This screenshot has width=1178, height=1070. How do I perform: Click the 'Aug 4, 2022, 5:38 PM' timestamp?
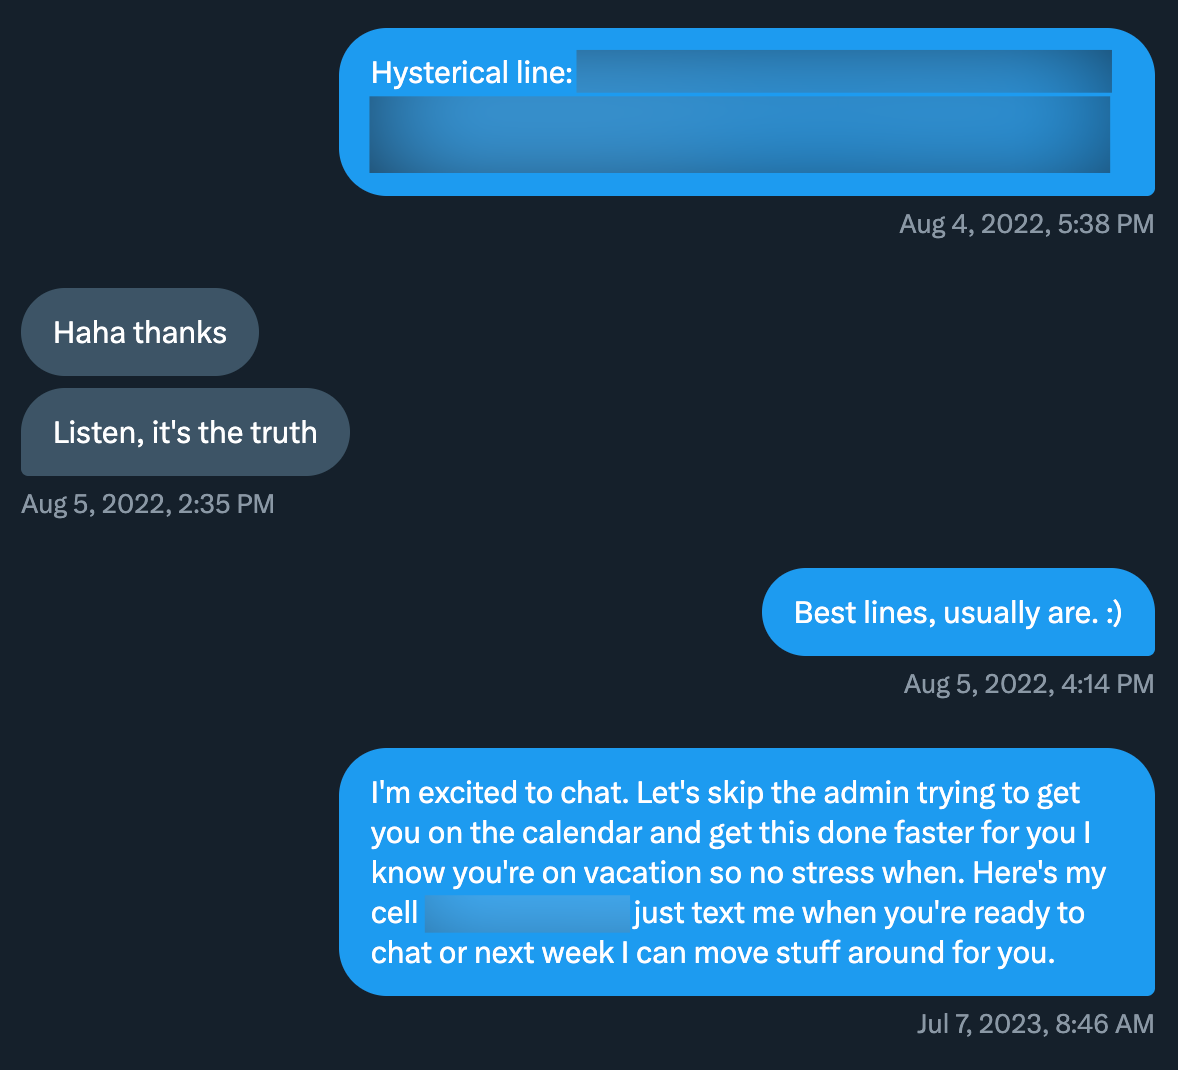point(1026,224)
